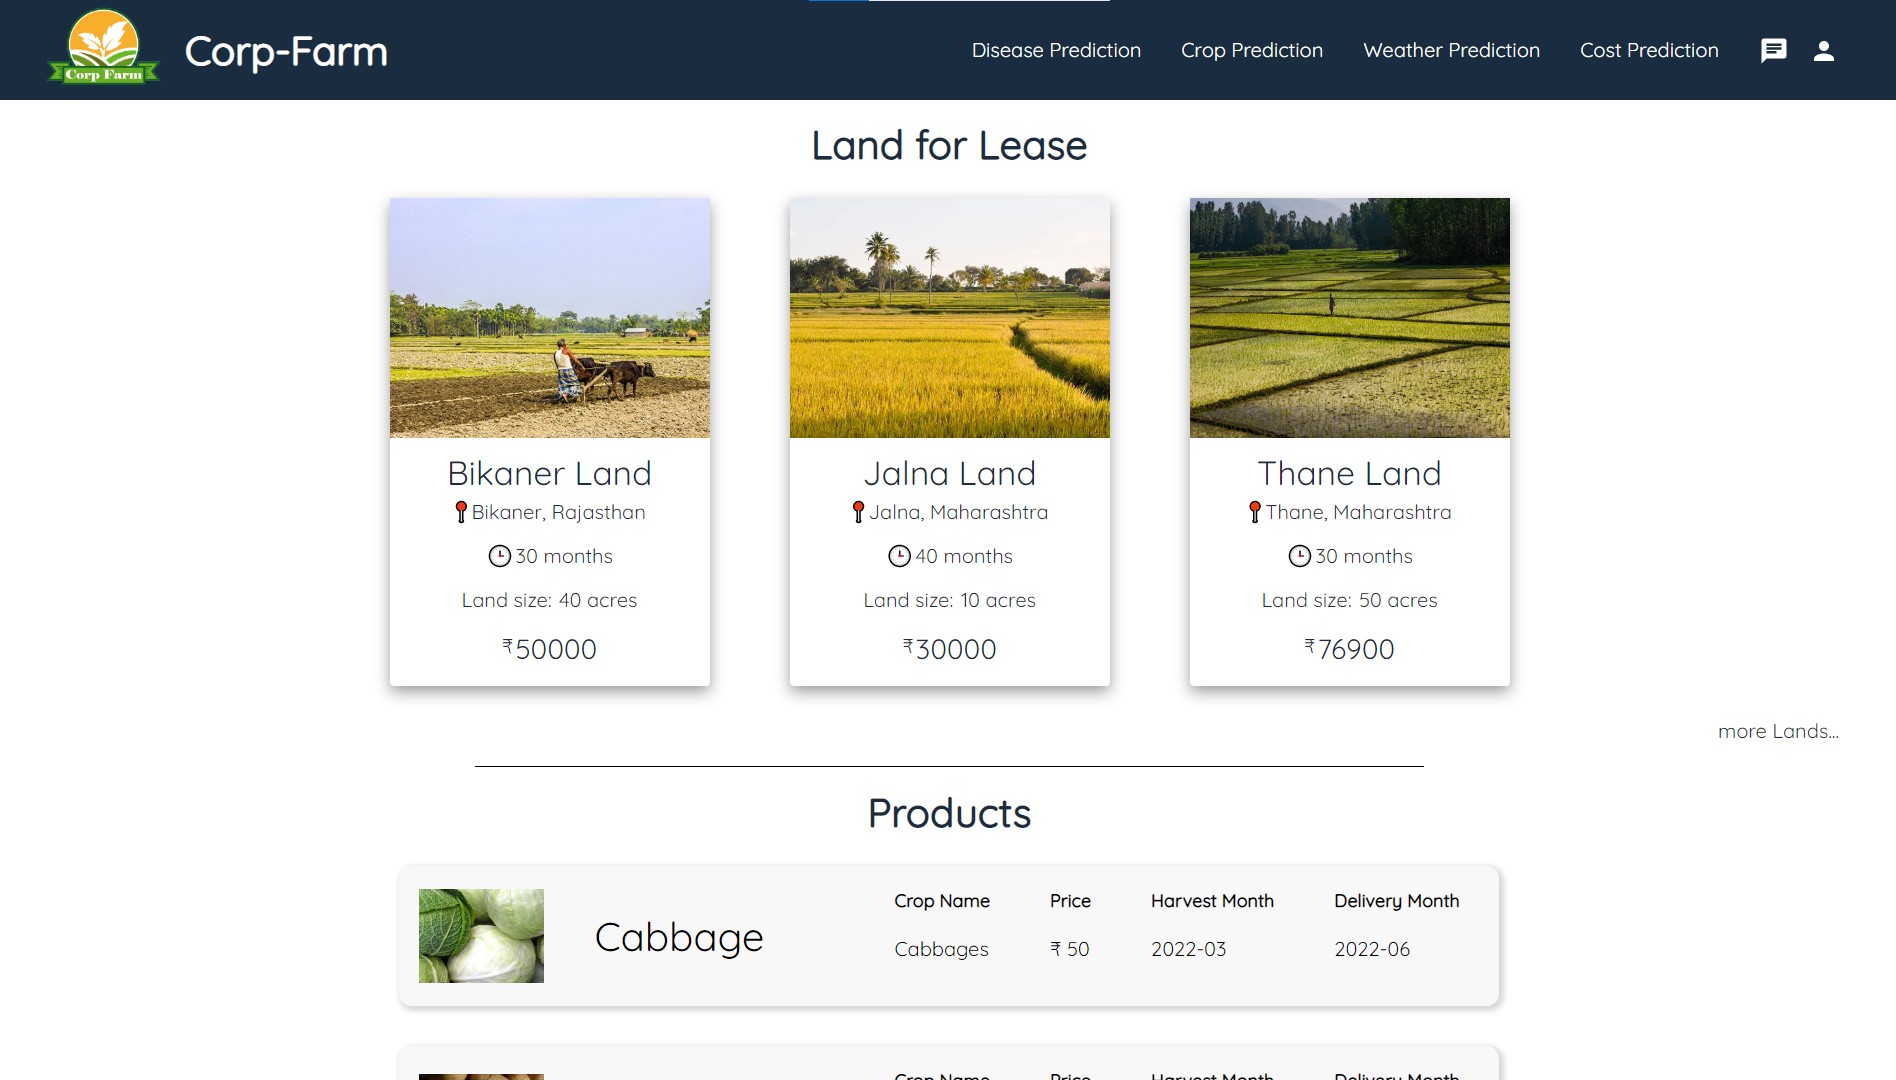The height and width of the screenshot is (1080, 1896).
Task: Click the clock icon on Bikaner Land card
Action: [x=499, y=556]
